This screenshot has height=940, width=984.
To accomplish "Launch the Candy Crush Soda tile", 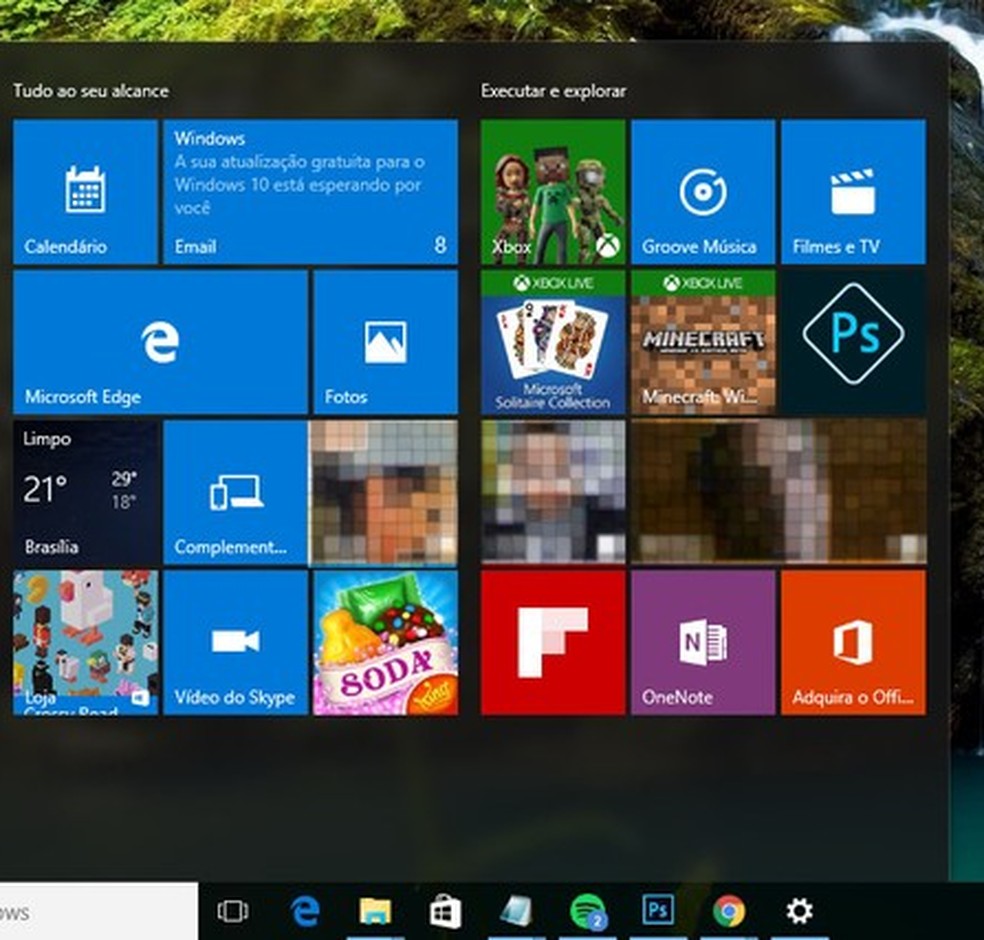I will (x=385, y=642).
